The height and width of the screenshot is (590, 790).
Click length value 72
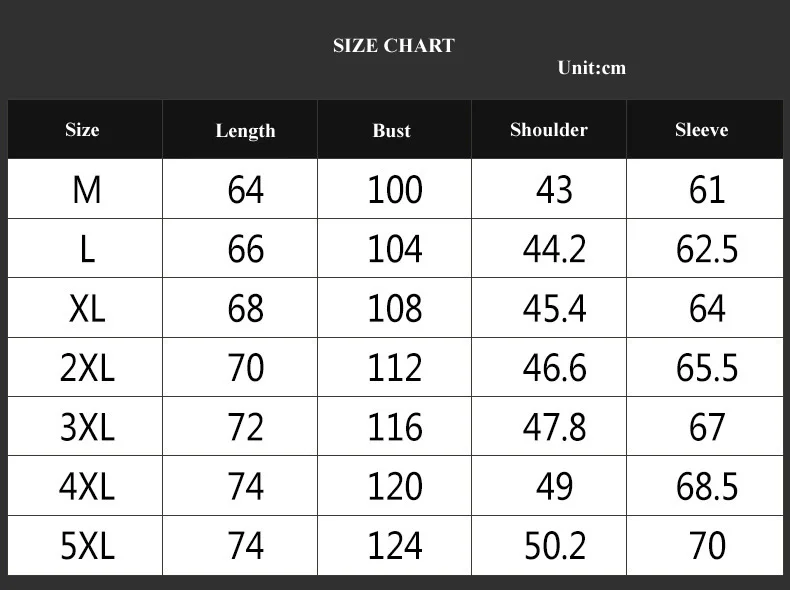pos(245,427)
